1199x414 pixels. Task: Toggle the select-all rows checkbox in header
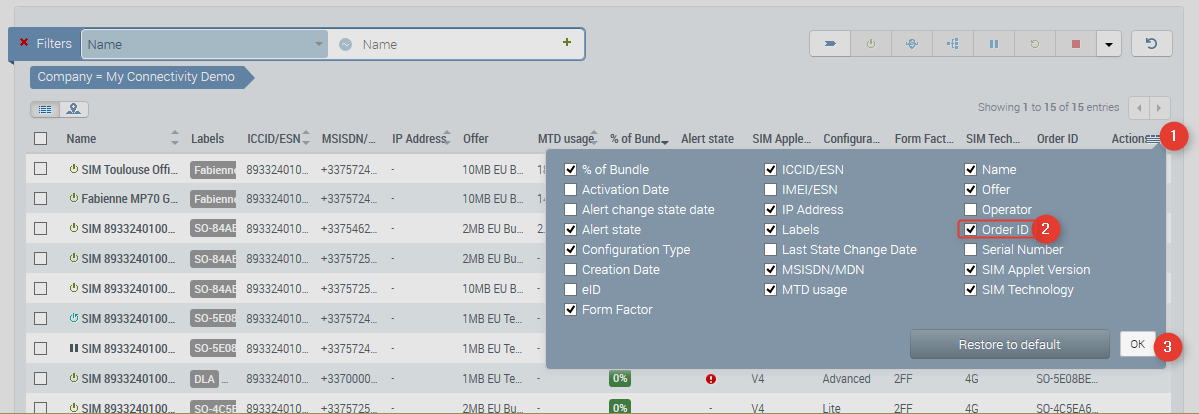(x=41, y=139)
